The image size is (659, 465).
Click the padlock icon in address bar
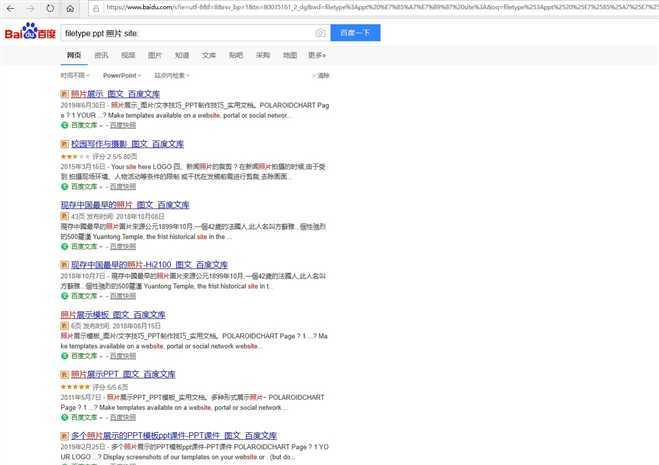96,8
